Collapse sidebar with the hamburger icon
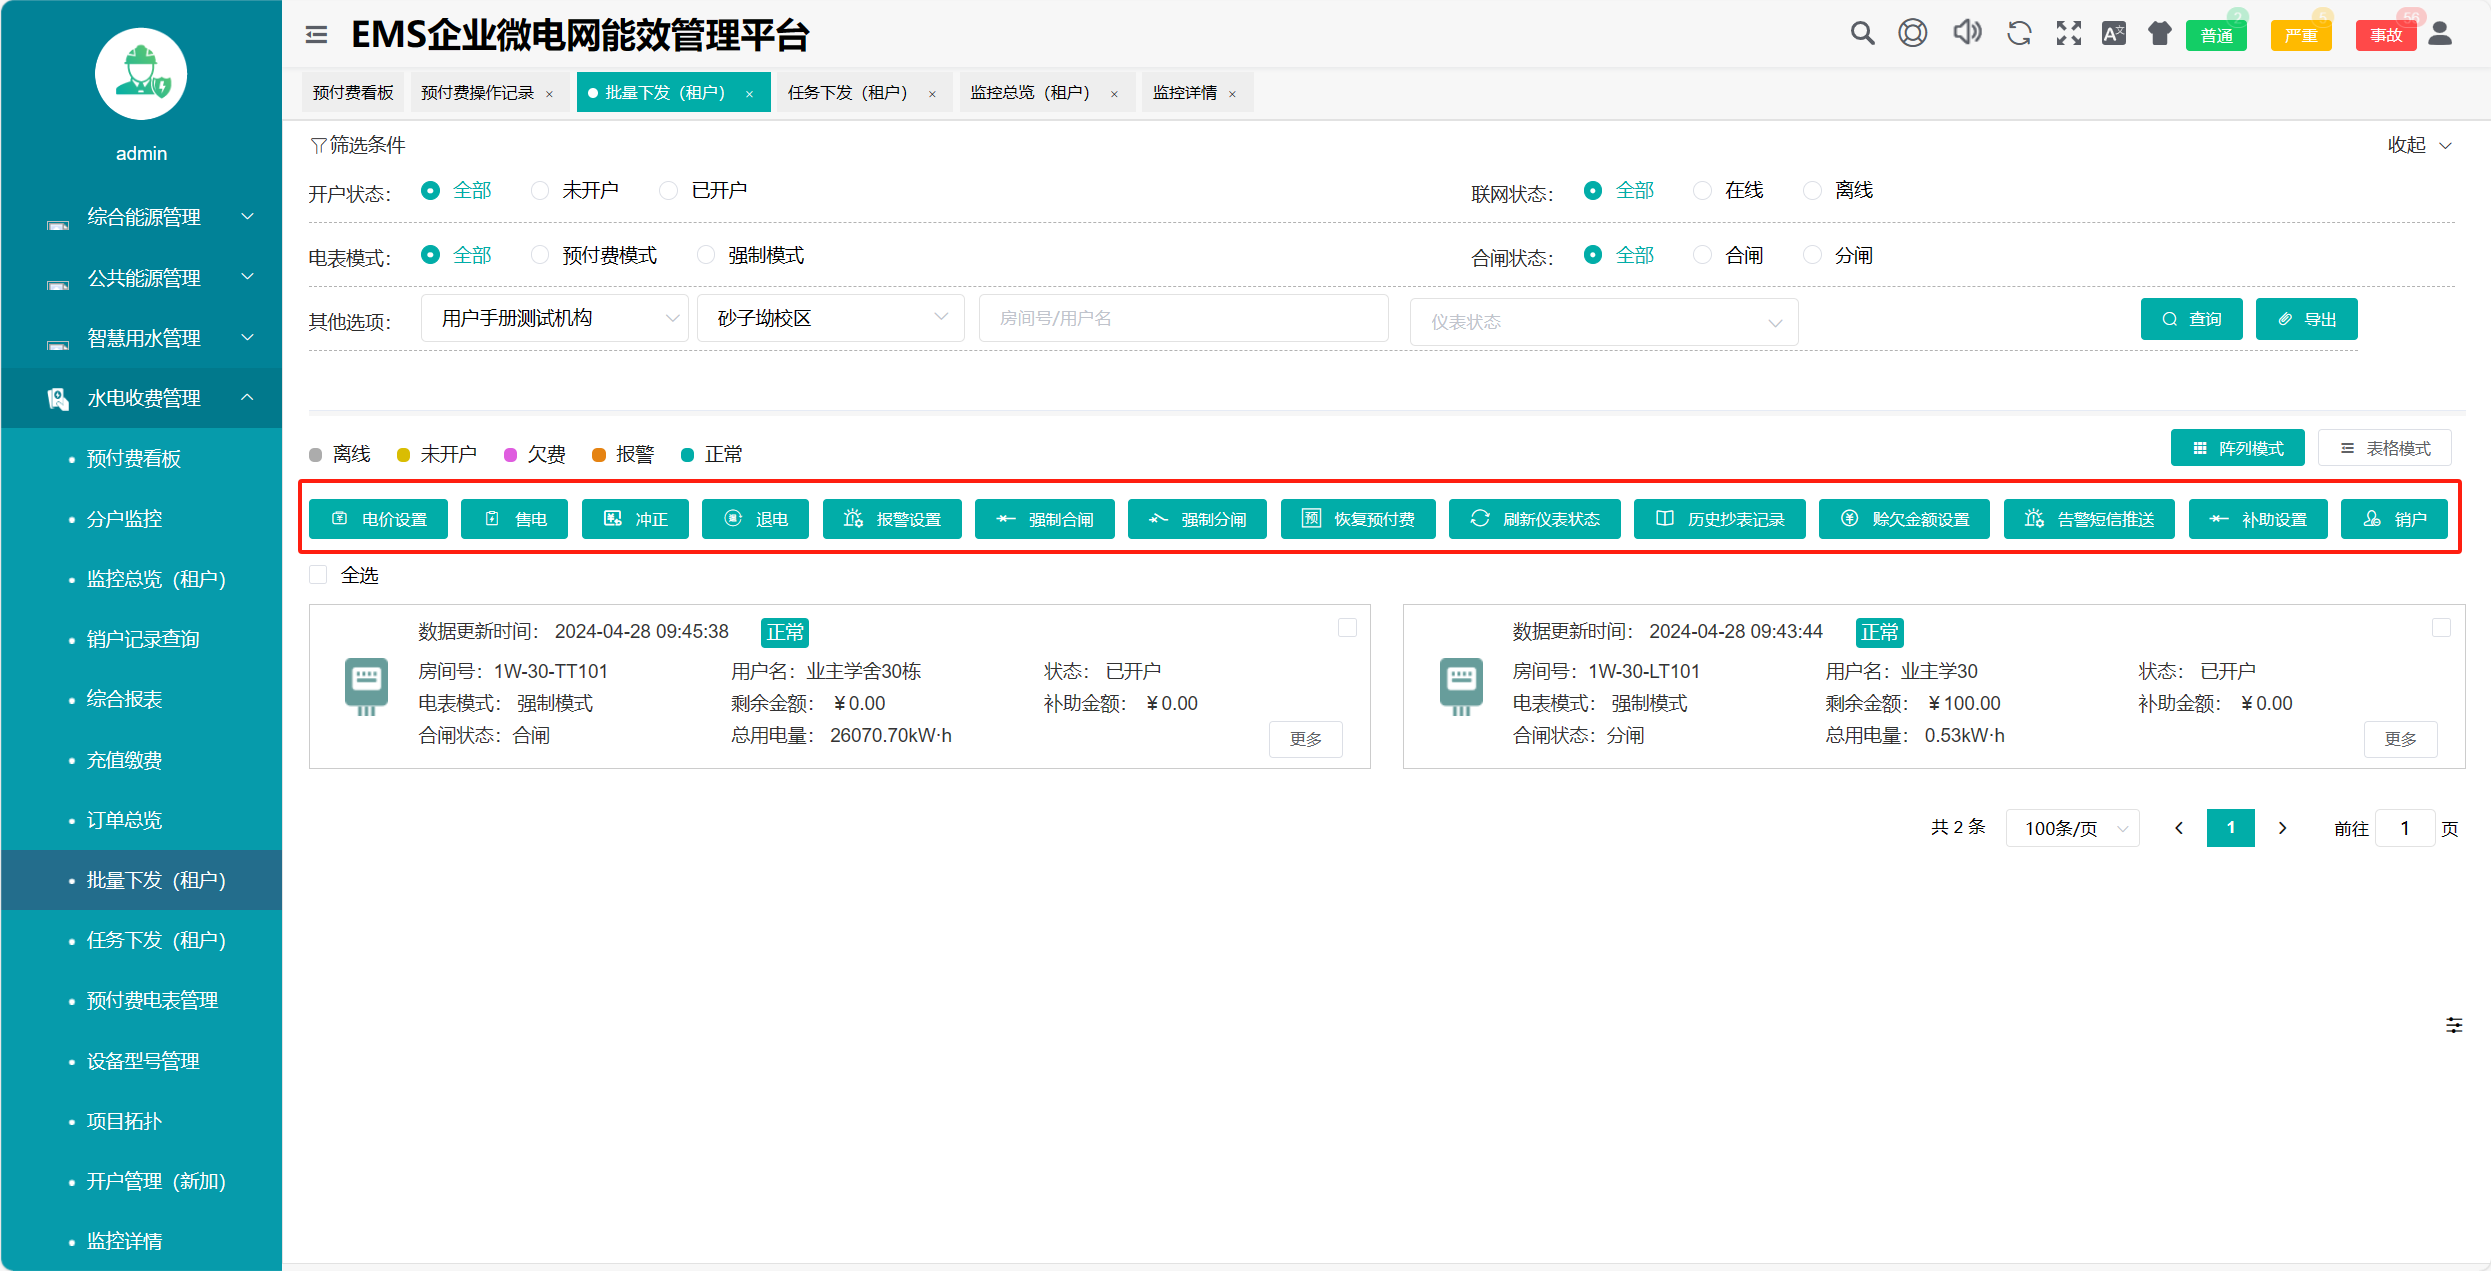Screen dimensions: 2491x1271 click(316, 35)
